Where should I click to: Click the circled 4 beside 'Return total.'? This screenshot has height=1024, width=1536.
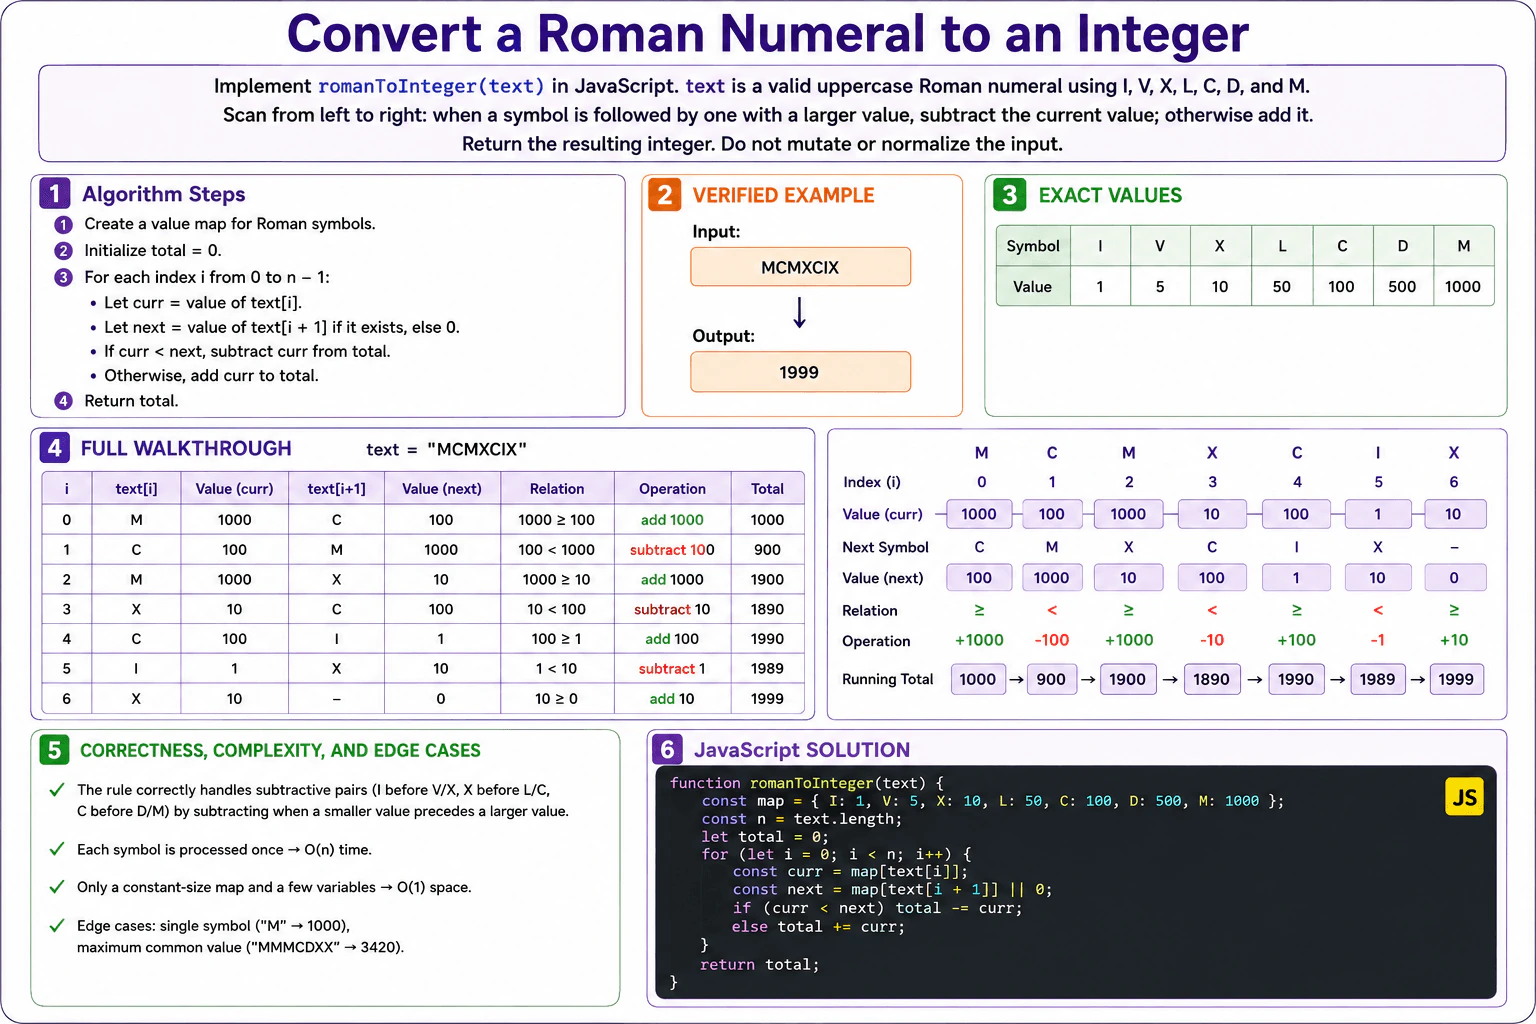pos(63,400)
